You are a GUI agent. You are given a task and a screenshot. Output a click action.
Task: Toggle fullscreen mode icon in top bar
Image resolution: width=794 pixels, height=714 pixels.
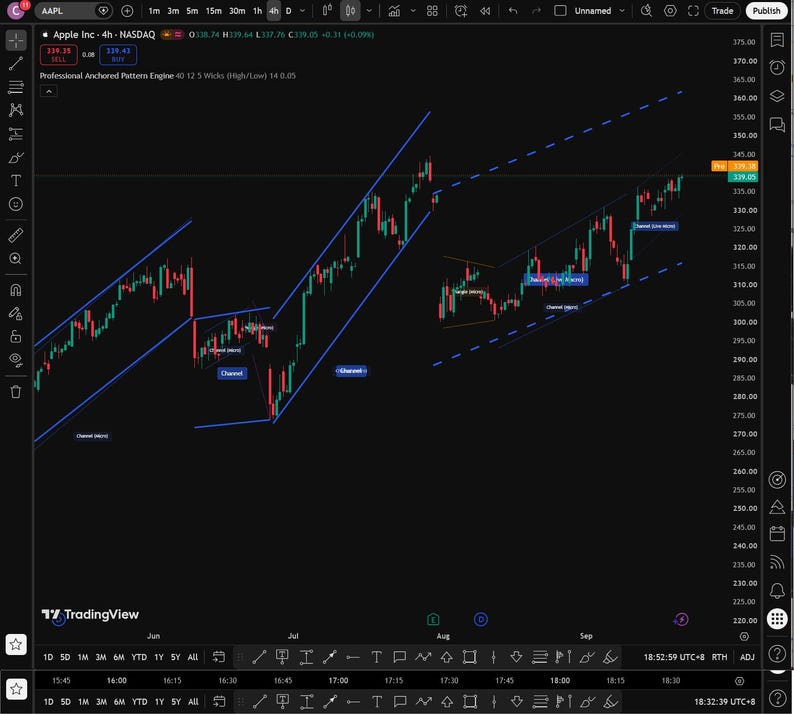693,11
